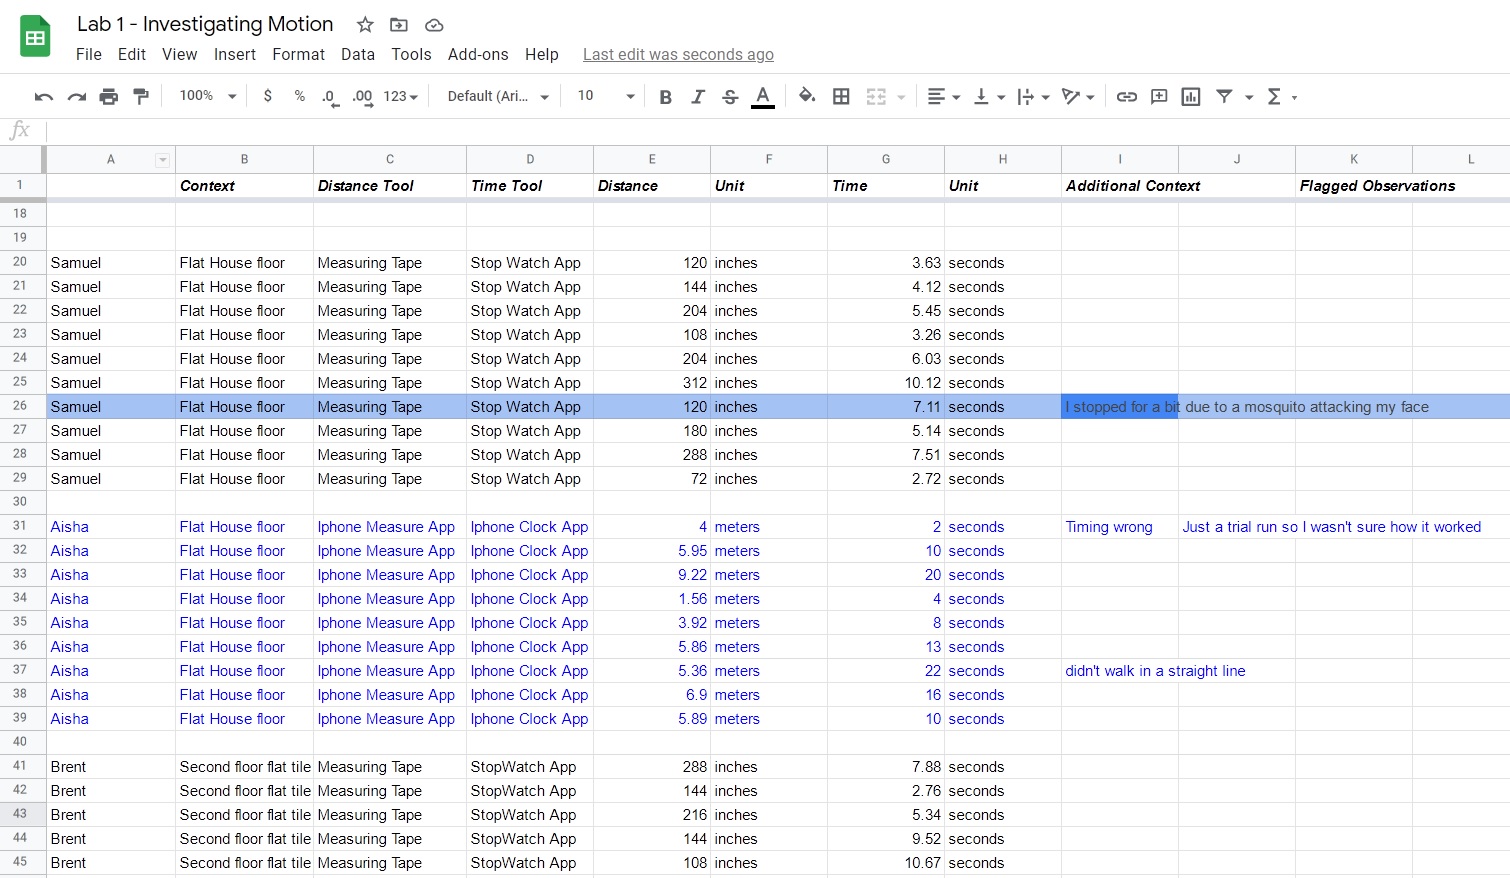The image size is (1510, 878).
Task: Decrease decimal places
Action: pyautogui.click(x=329, y=97)
